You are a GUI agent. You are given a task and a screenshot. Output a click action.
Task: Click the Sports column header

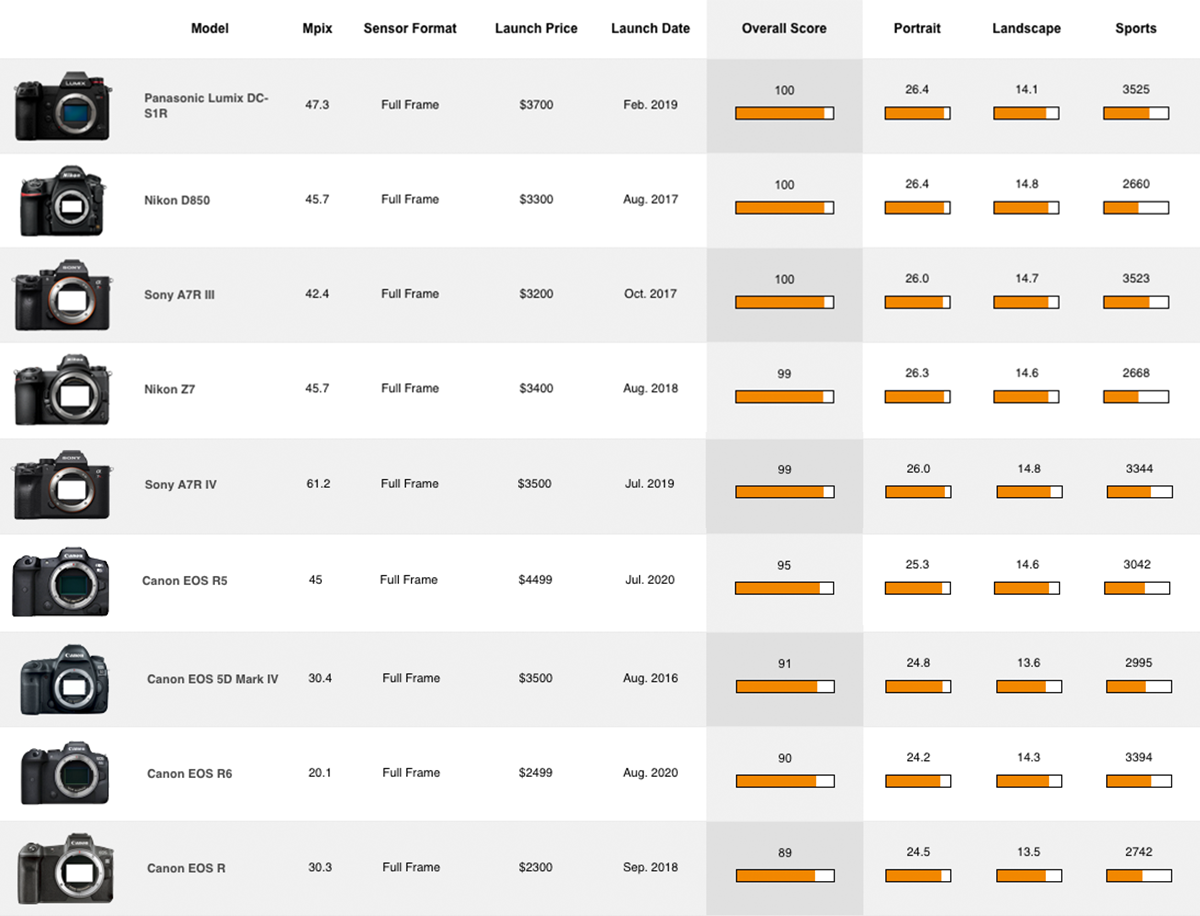(1136, 29)
